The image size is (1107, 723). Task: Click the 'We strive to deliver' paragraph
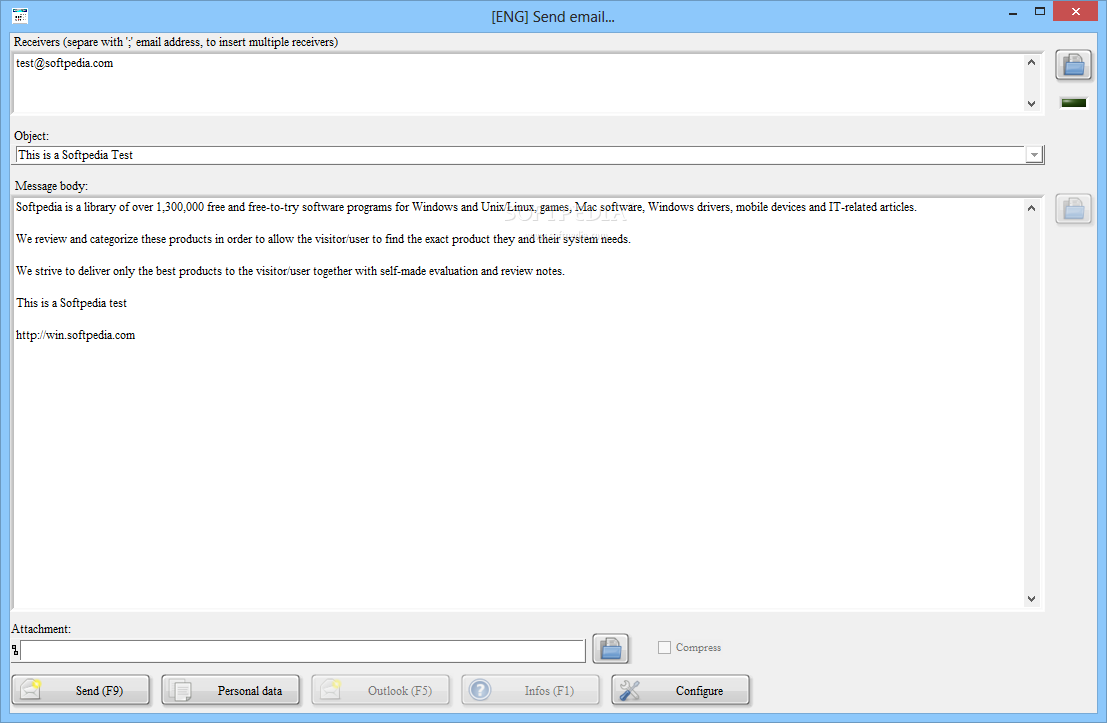tap(290, 271)
